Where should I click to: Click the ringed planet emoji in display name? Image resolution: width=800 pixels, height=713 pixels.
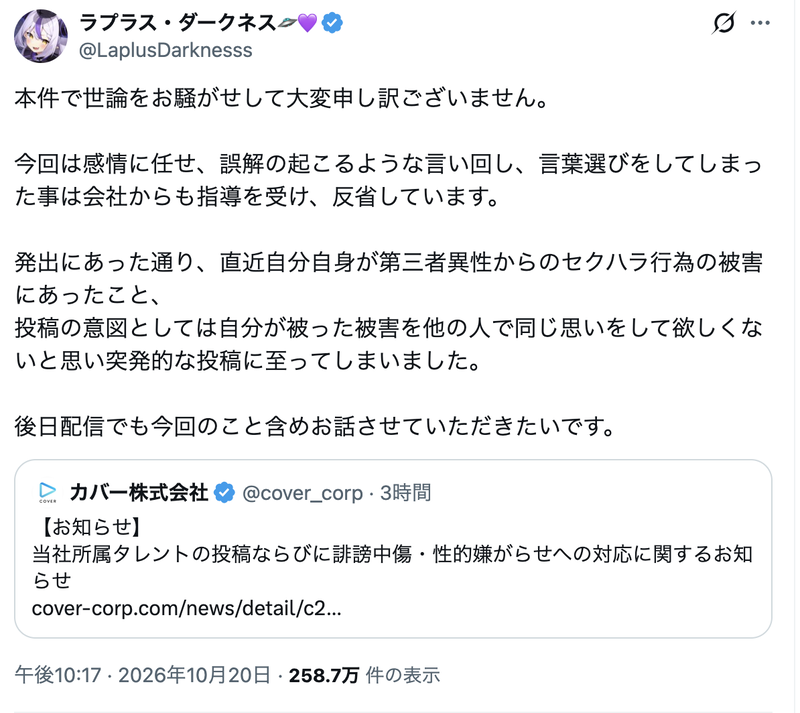point(286,22)
